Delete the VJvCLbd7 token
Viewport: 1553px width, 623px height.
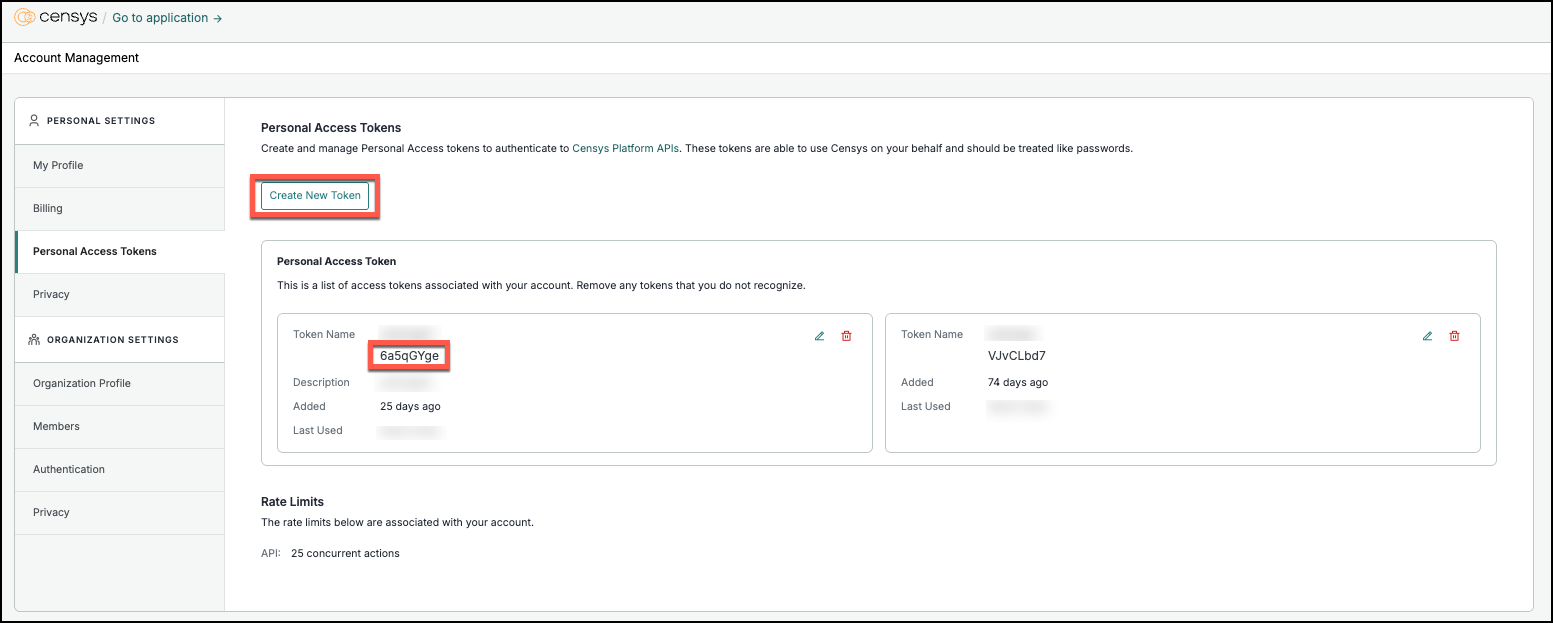click(1455, 336)
